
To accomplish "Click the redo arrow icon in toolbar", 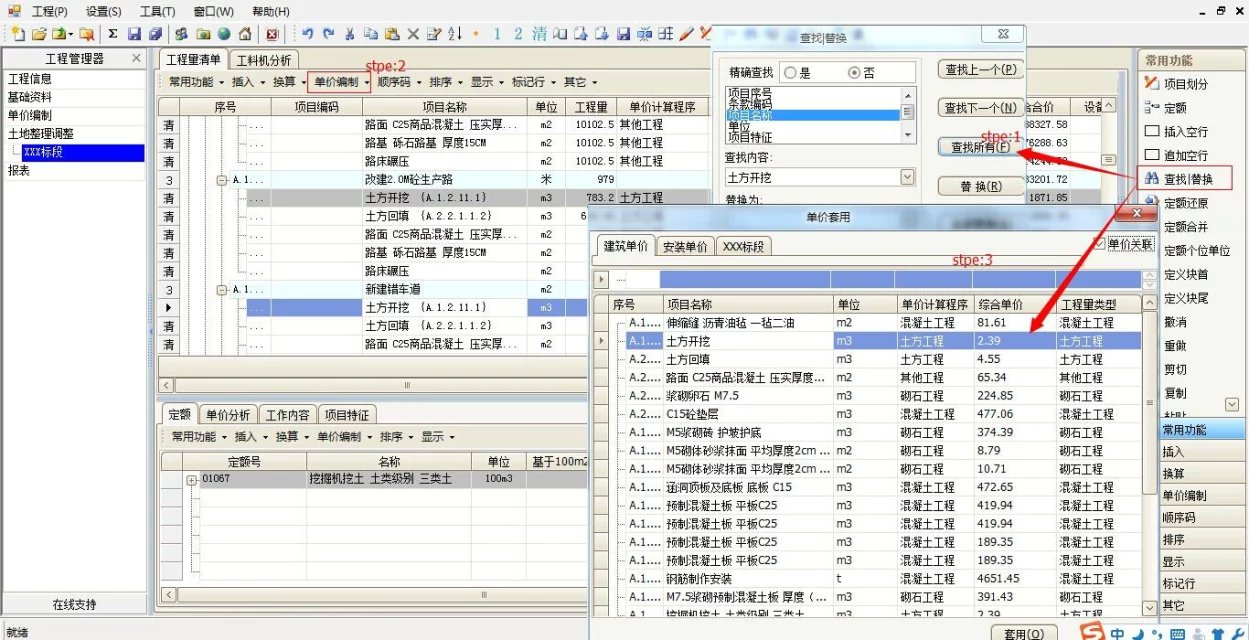I will pos(328,34).
